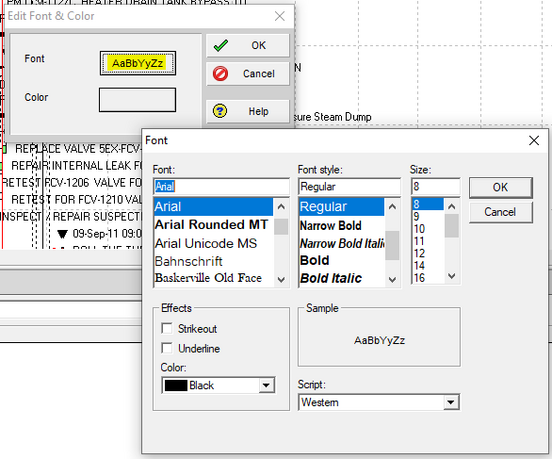Cancel the Edit Font & Color dialog
This screenshot has height=459, width=552.
248,74
